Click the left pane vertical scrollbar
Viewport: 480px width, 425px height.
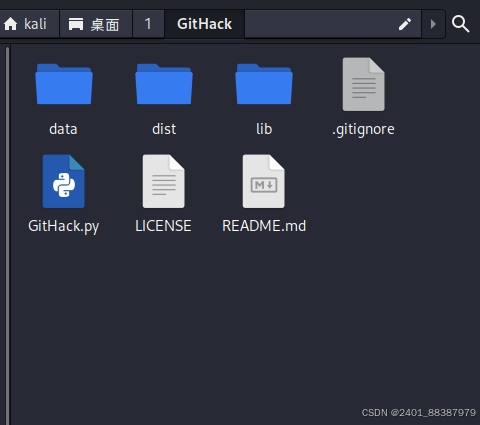click(x=7, y=235)
